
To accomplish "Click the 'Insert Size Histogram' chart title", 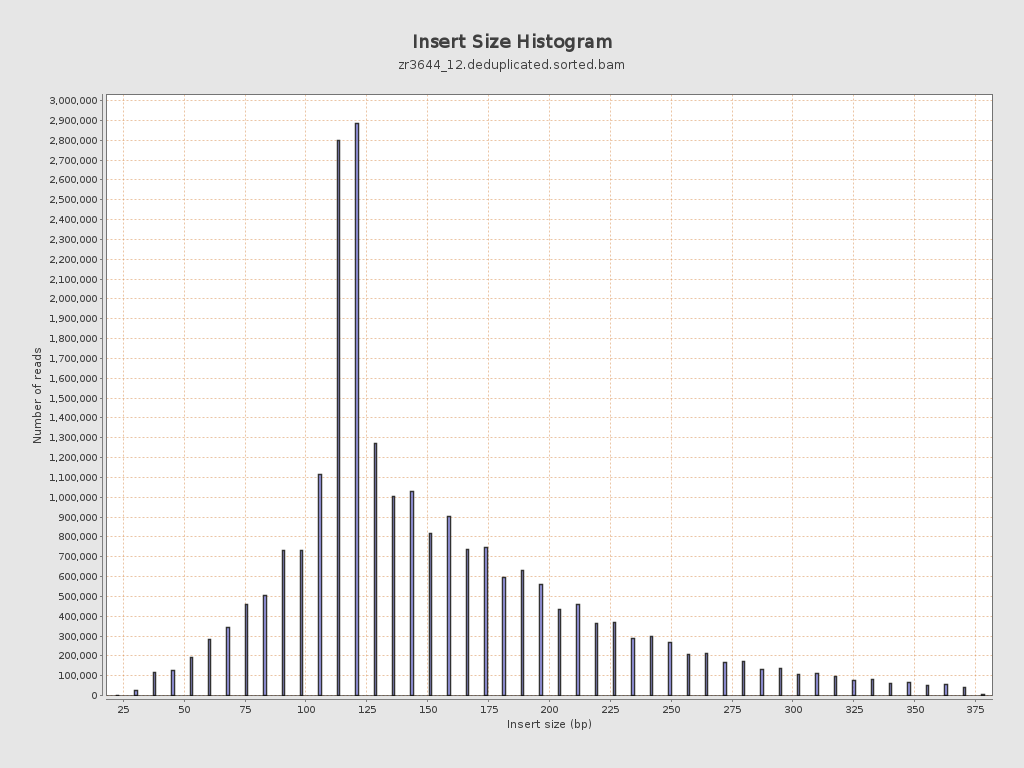I will coord(512,42).
